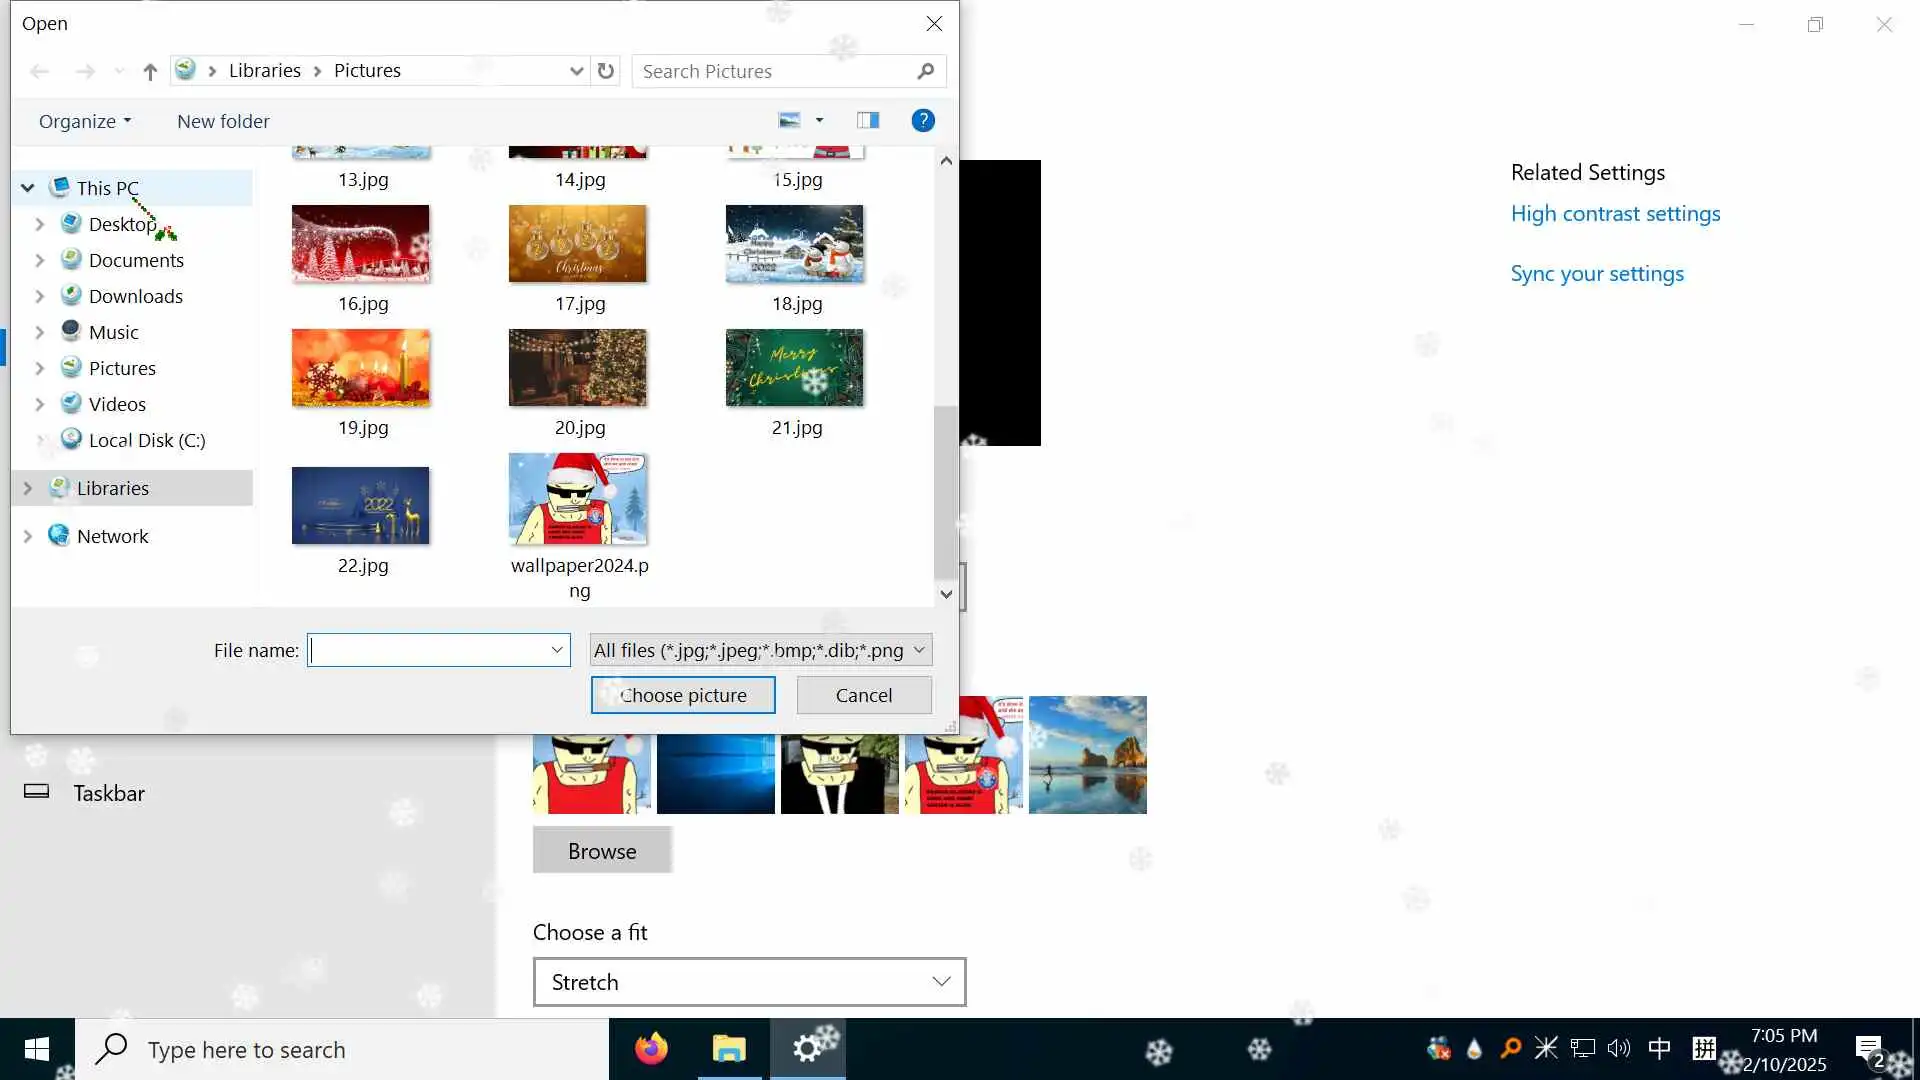
Task: Open File Explorer from the taskbar
Action: (729, 1049)
